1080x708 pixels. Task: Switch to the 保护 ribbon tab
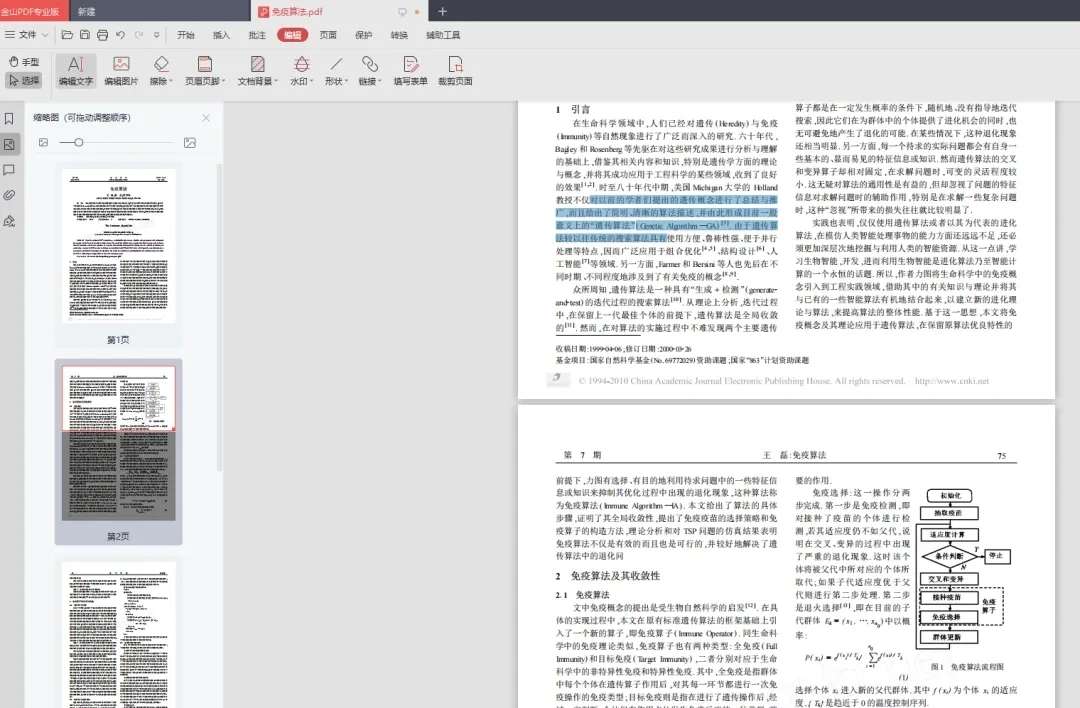[364, 35]
